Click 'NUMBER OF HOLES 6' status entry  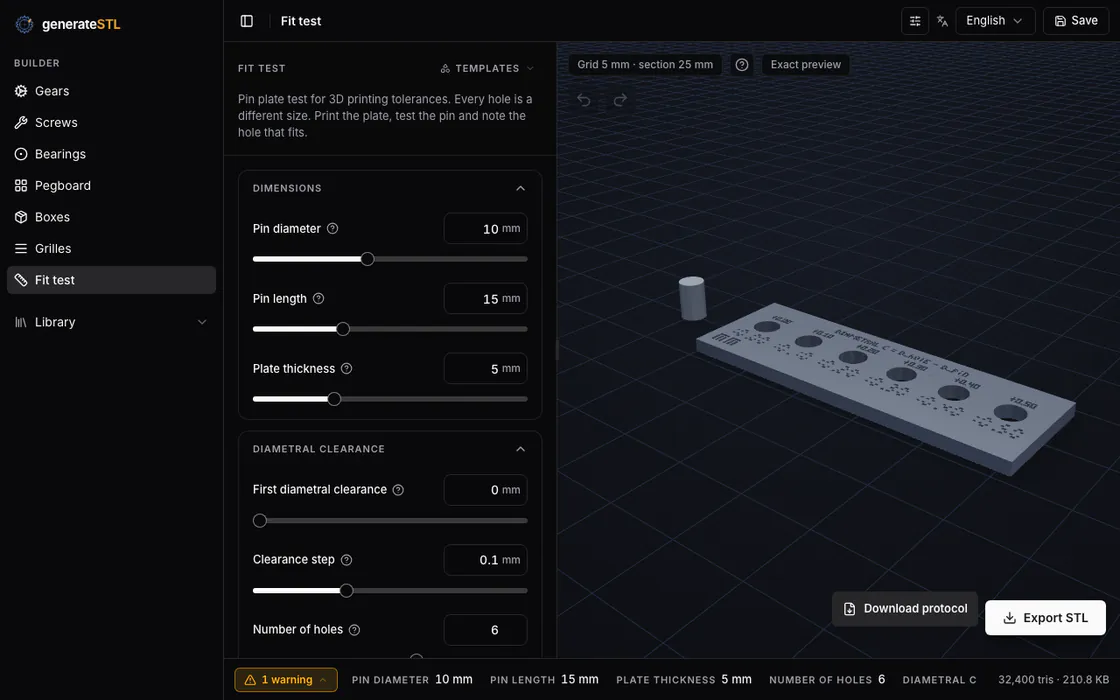click(827, 680)
